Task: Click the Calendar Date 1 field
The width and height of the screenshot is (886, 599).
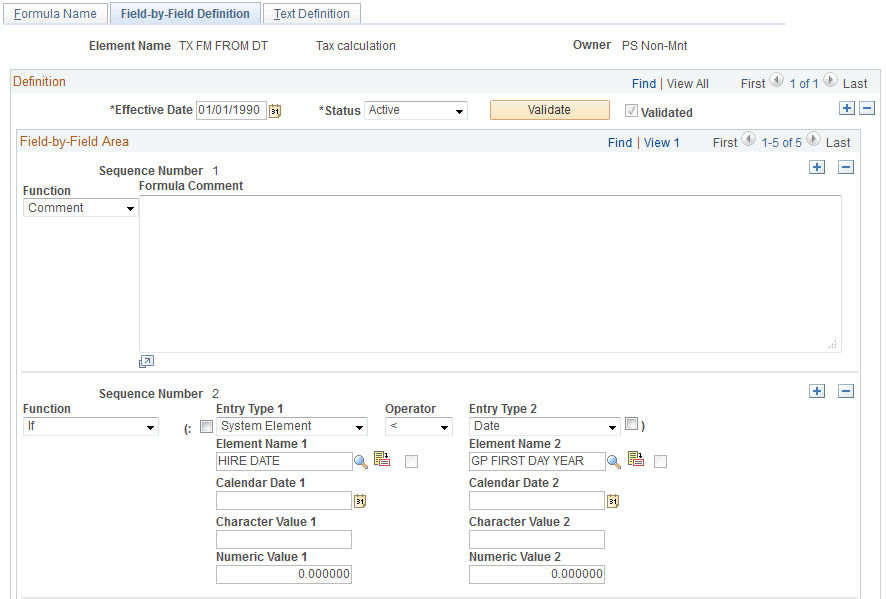Action: pos(284,501)
